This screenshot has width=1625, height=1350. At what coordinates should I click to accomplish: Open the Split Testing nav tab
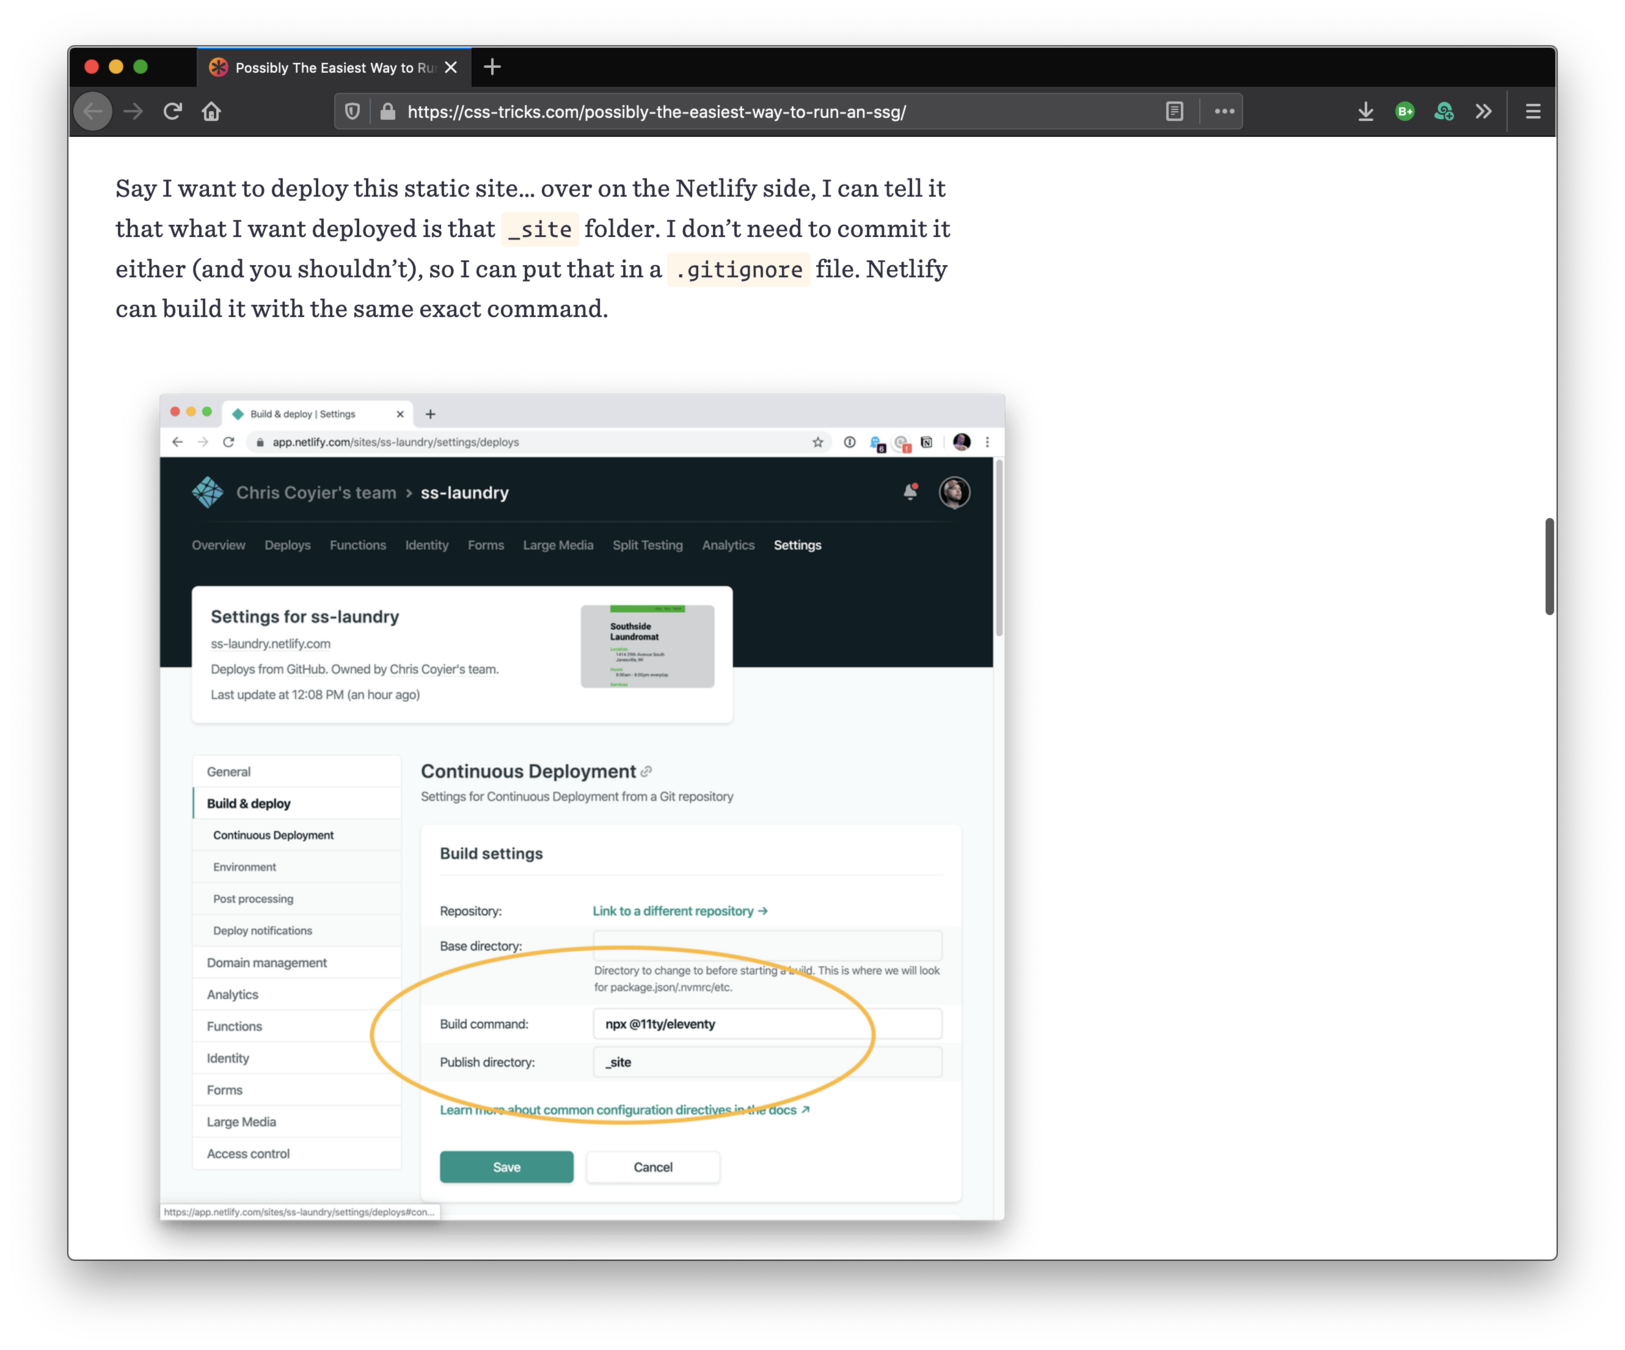tap(648, 545)
